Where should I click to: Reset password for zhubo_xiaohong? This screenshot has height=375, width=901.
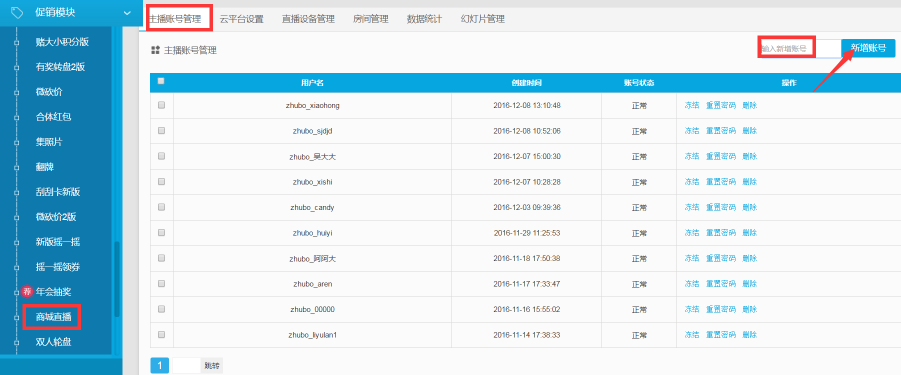click(x=721, y=106)
